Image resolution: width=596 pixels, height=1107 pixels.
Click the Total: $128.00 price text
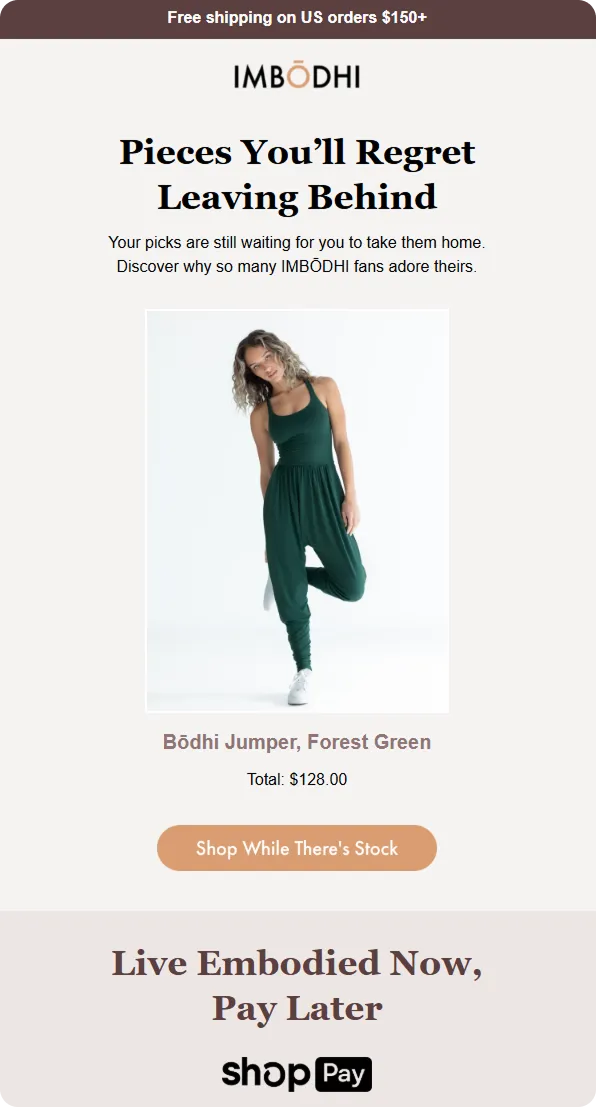[297, 779]
